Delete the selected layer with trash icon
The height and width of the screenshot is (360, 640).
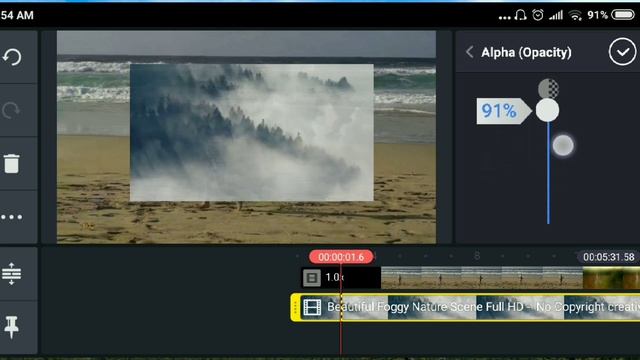click(x=11, y=164)
